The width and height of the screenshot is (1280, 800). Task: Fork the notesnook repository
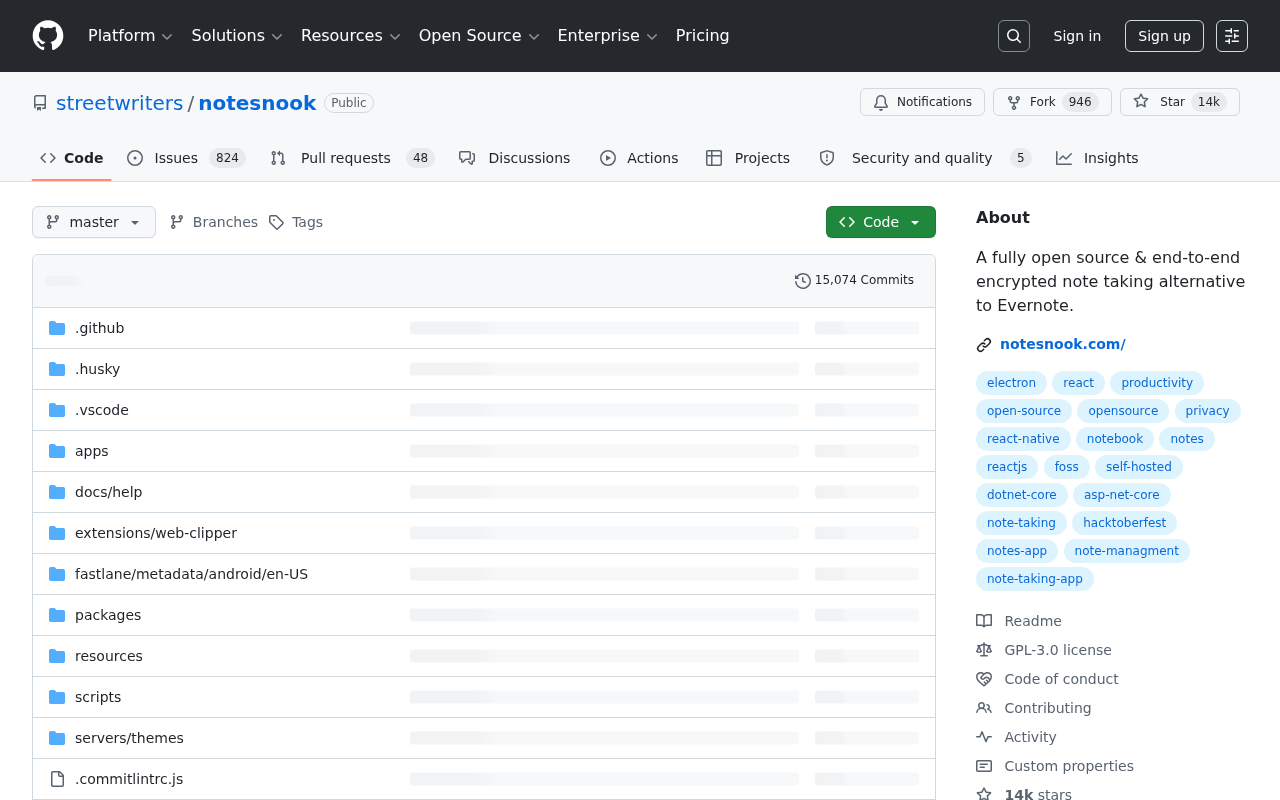1052,102
